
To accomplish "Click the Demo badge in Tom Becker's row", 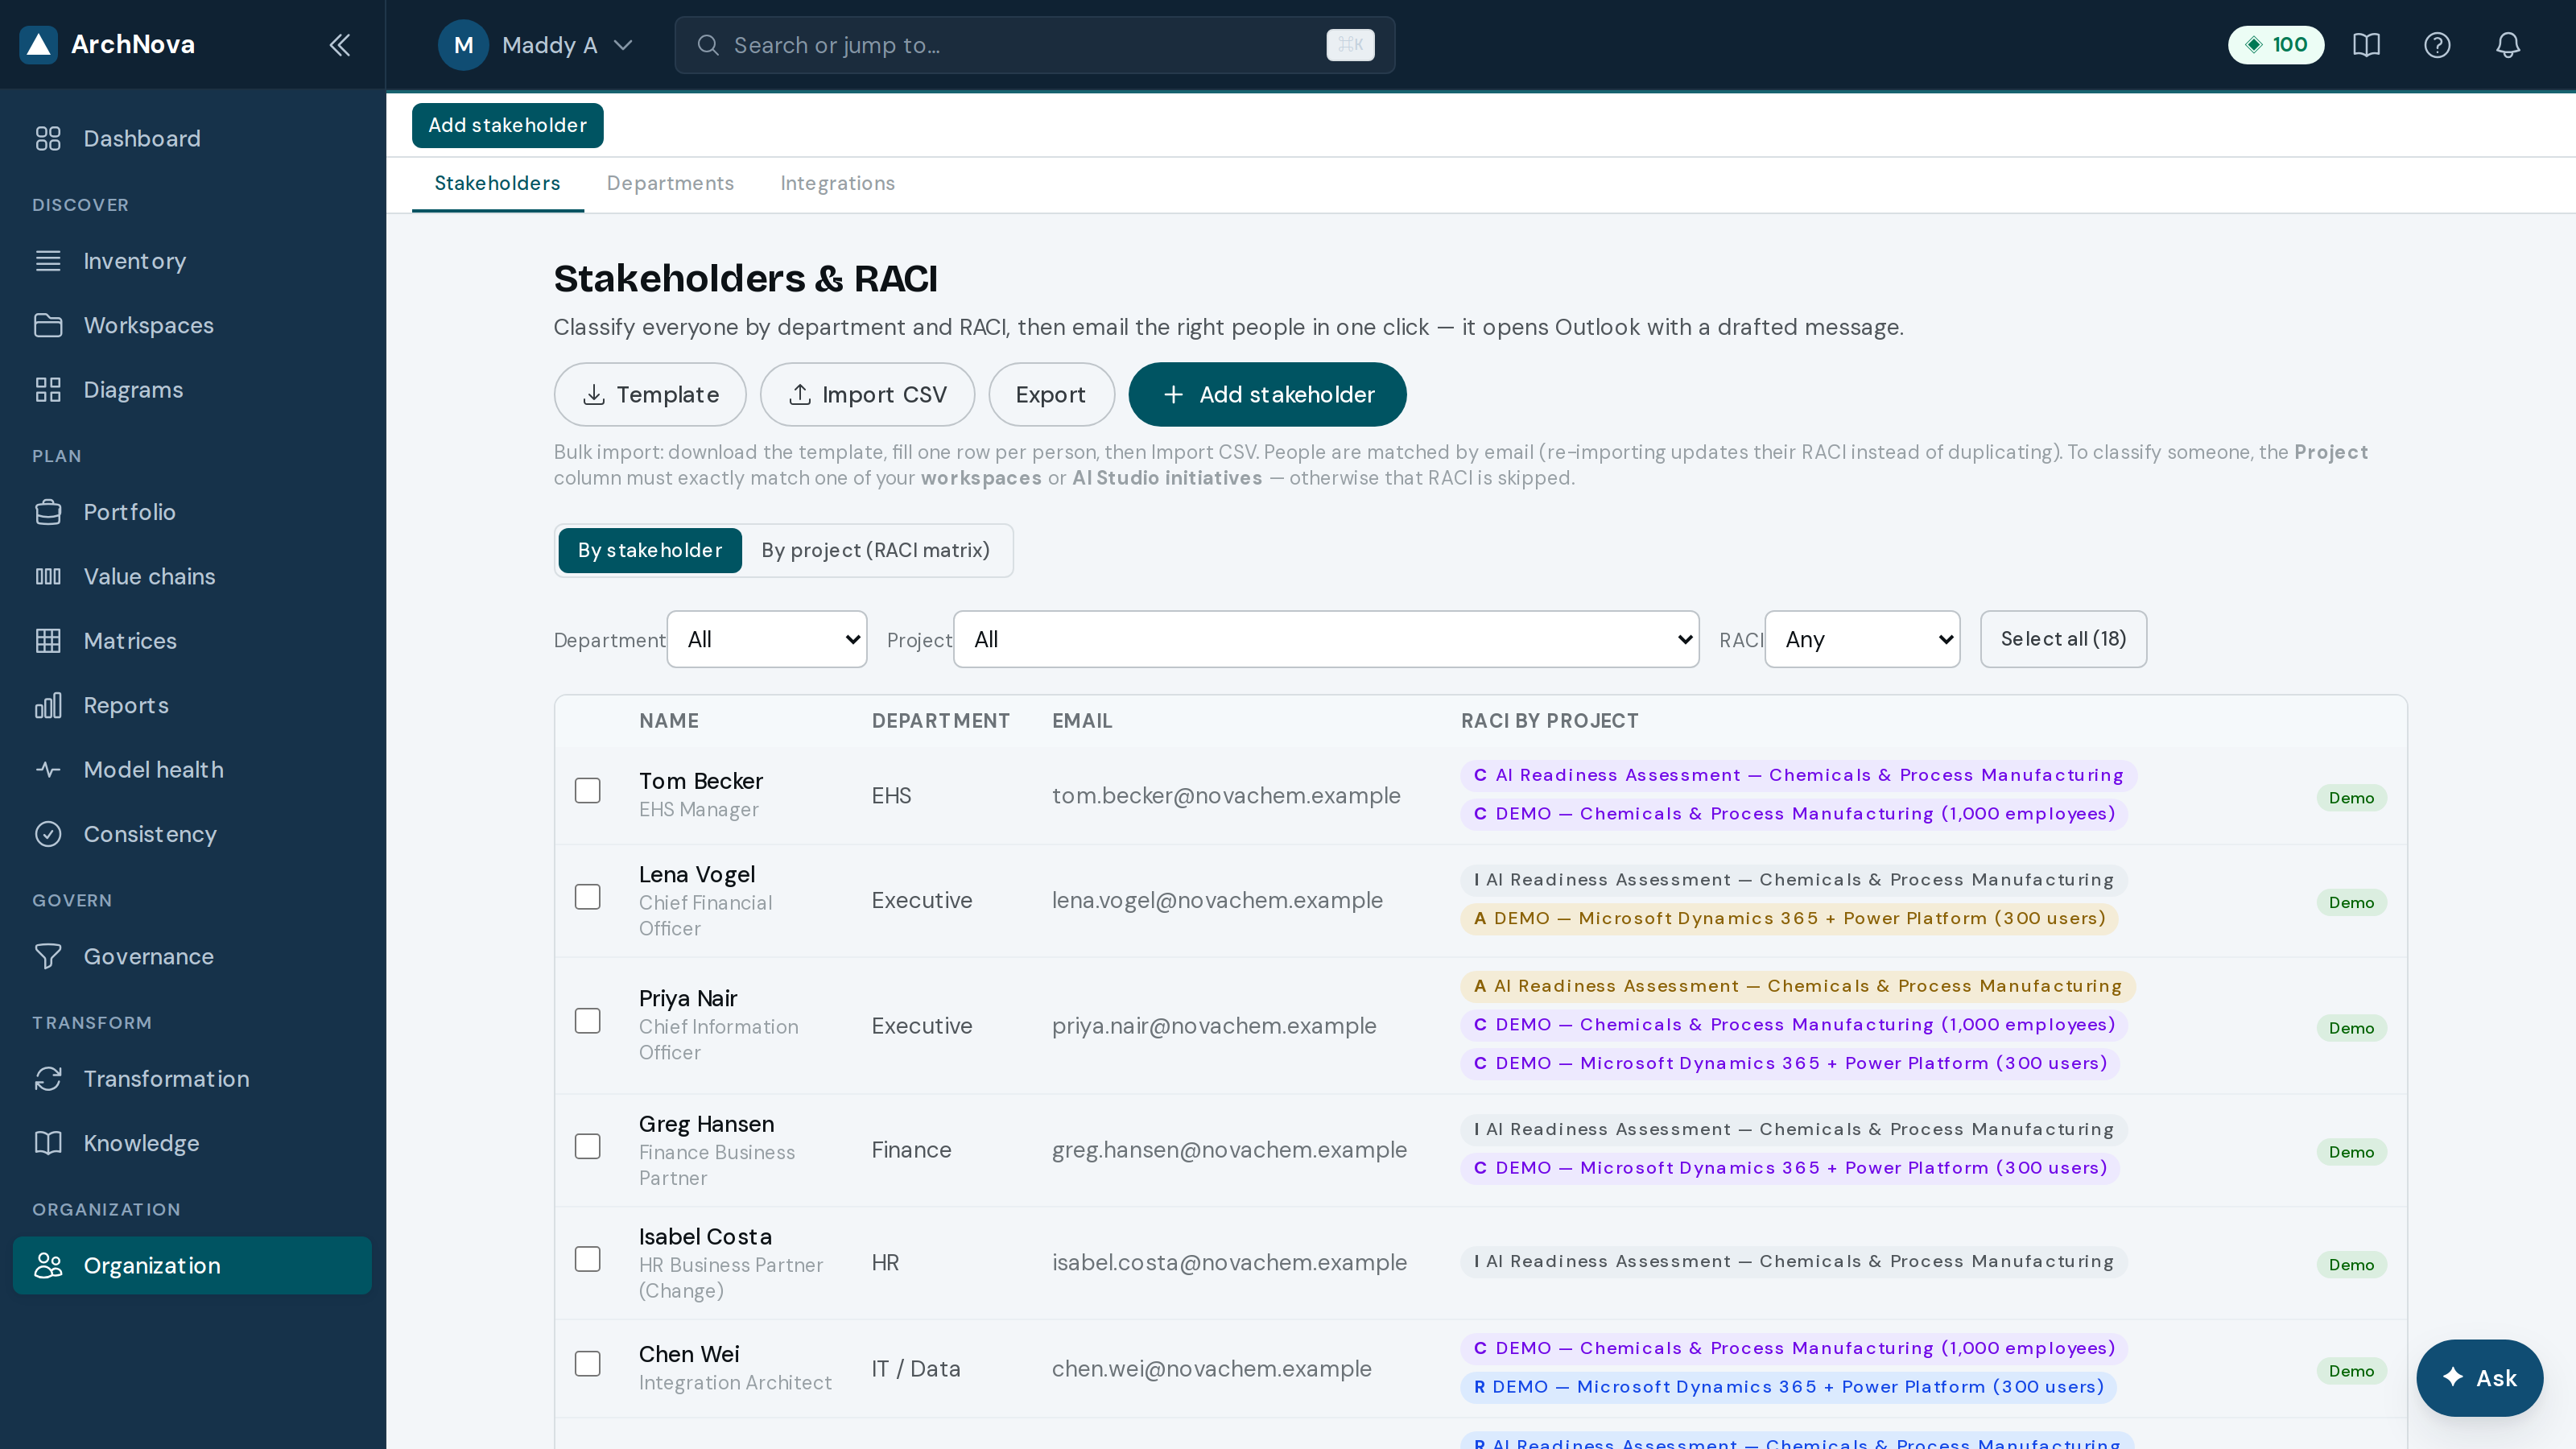I will [2351, 798].
